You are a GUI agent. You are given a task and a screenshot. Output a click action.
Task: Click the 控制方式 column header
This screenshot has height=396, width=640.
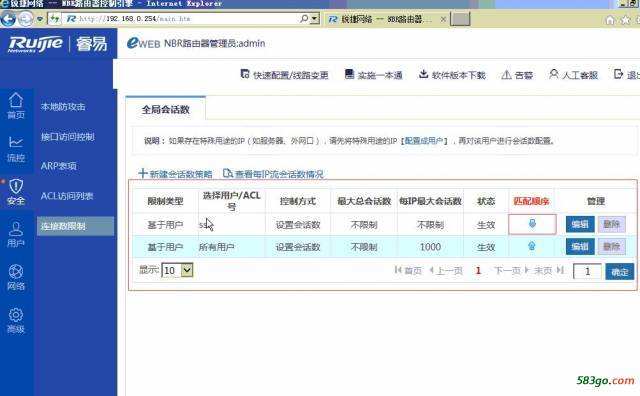pos(298,201)
